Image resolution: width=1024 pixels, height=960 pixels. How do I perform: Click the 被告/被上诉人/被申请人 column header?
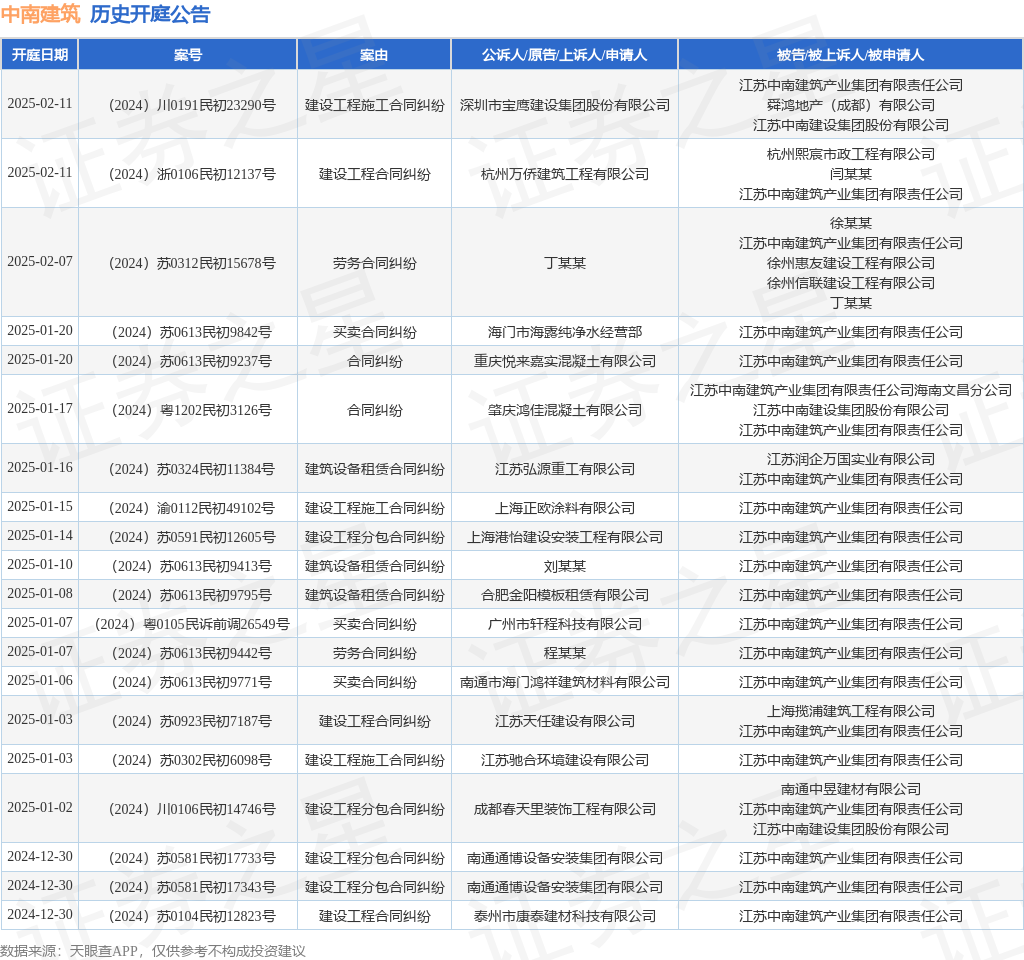[x=851, y=55]
